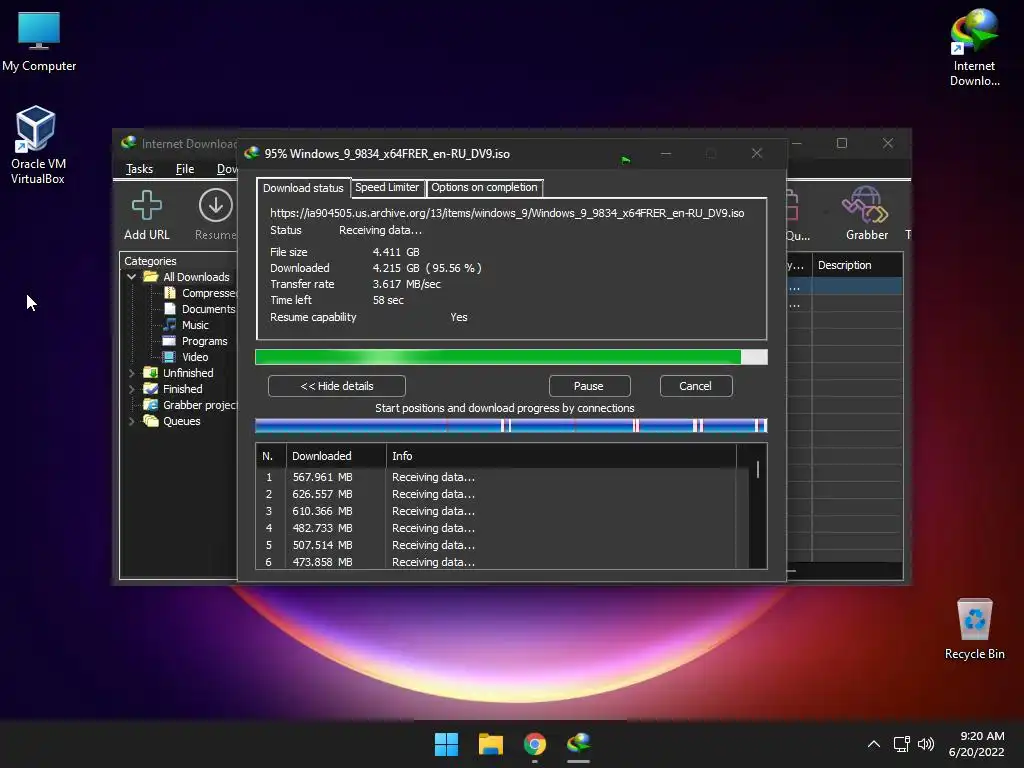Screen dimensions: 1024x768
Task: Expand the Queues tree node
Action: coord(131,421)
